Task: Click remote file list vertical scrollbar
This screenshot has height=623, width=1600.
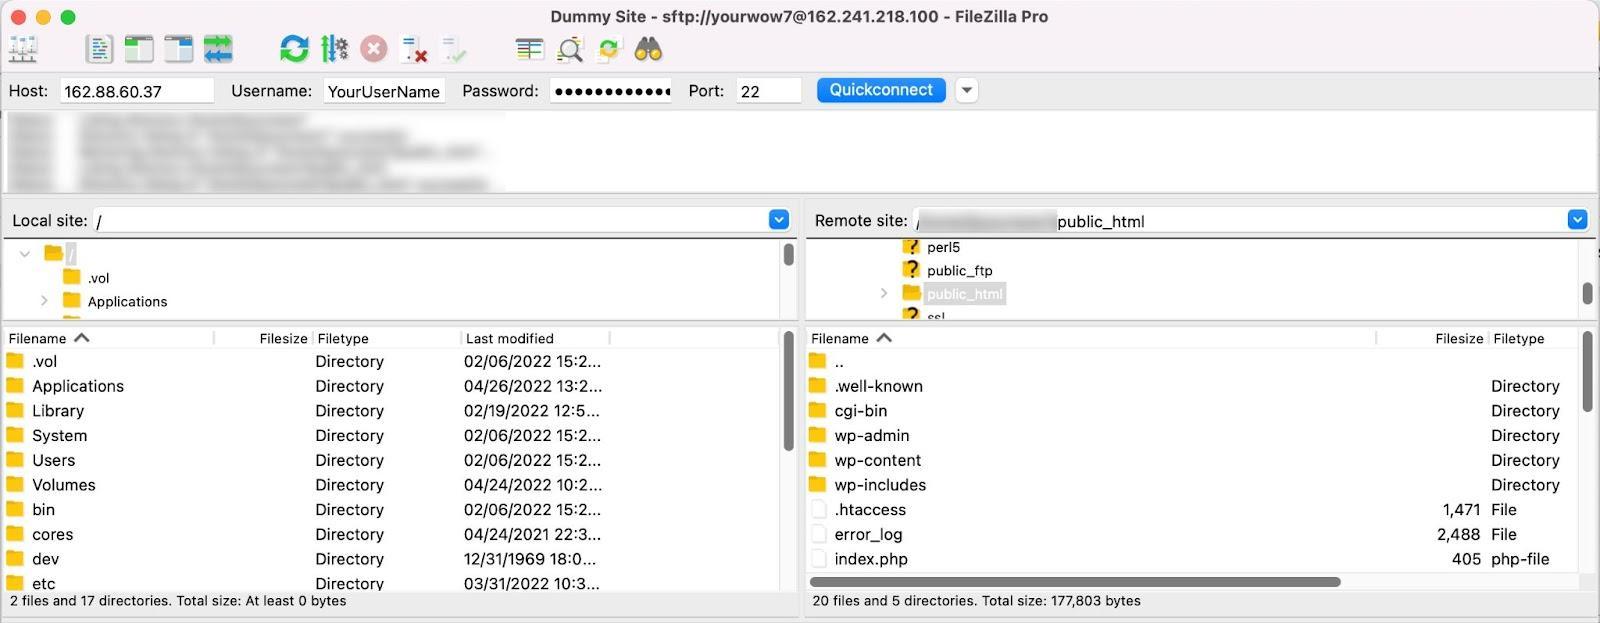Action: (1587, 372)
